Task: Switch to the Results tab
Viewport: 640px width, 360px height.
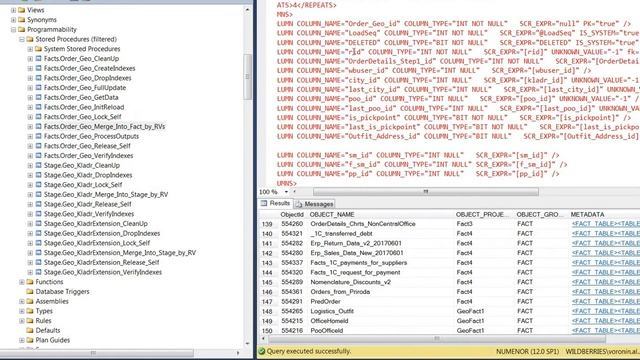Action: (276, 203)
